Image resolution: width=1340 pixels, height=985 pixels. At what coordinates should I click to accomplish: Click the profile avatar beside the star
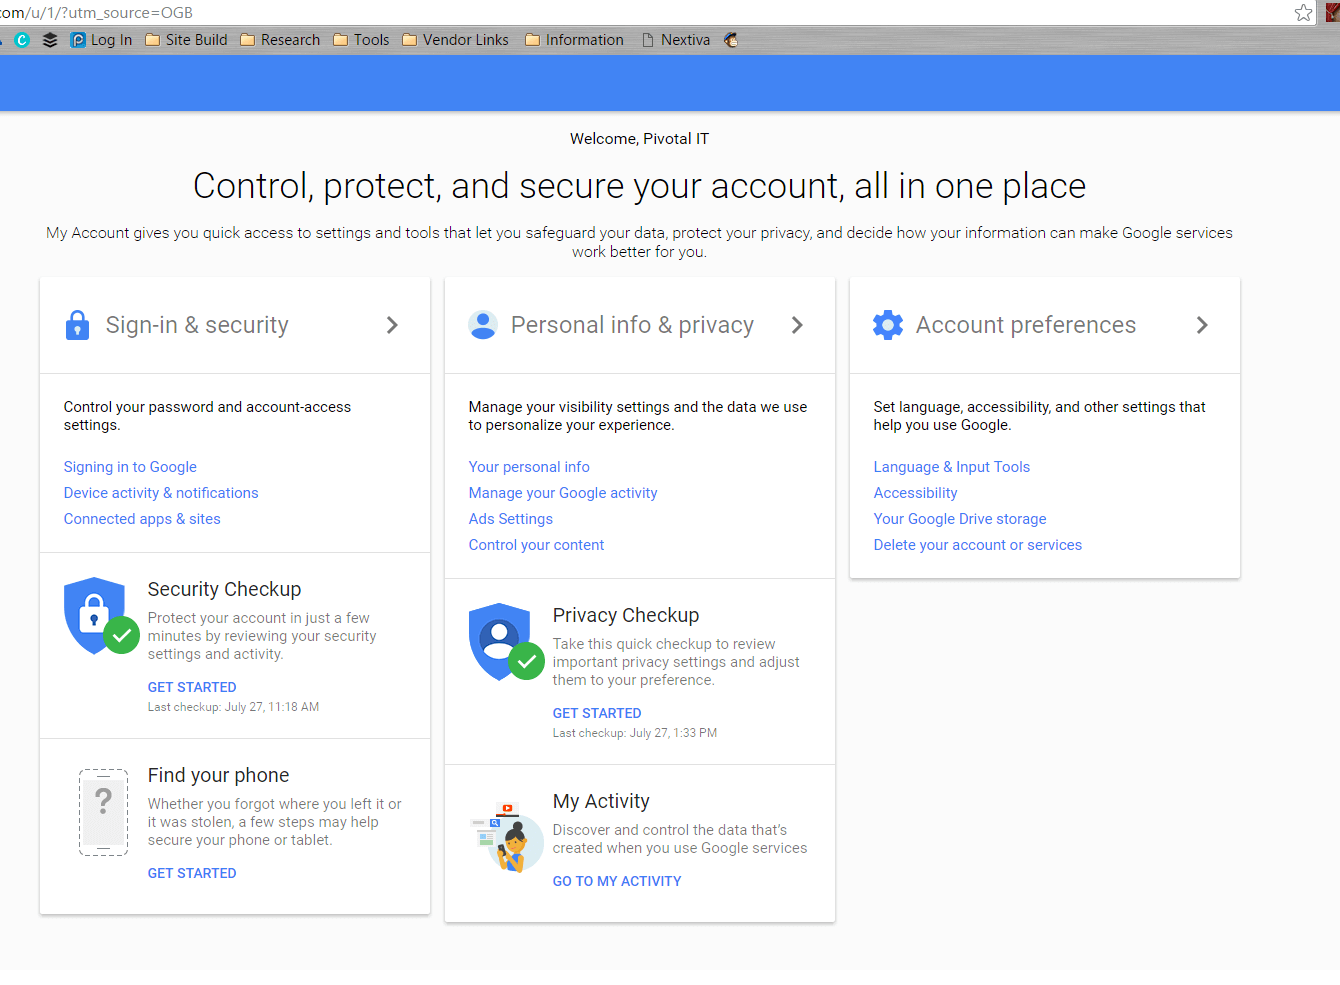pos(1332,13)
